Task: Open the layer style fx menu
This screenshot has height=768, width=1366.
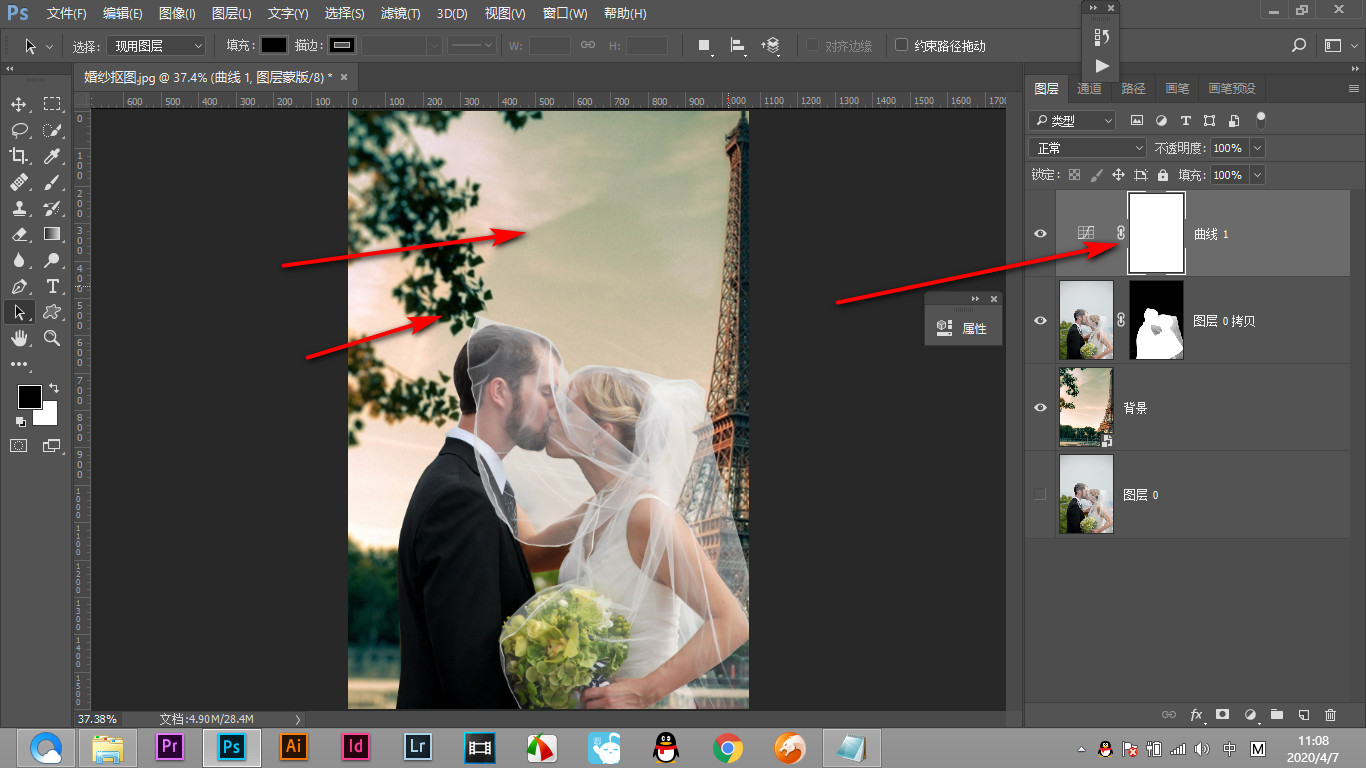Action: 1196,715
